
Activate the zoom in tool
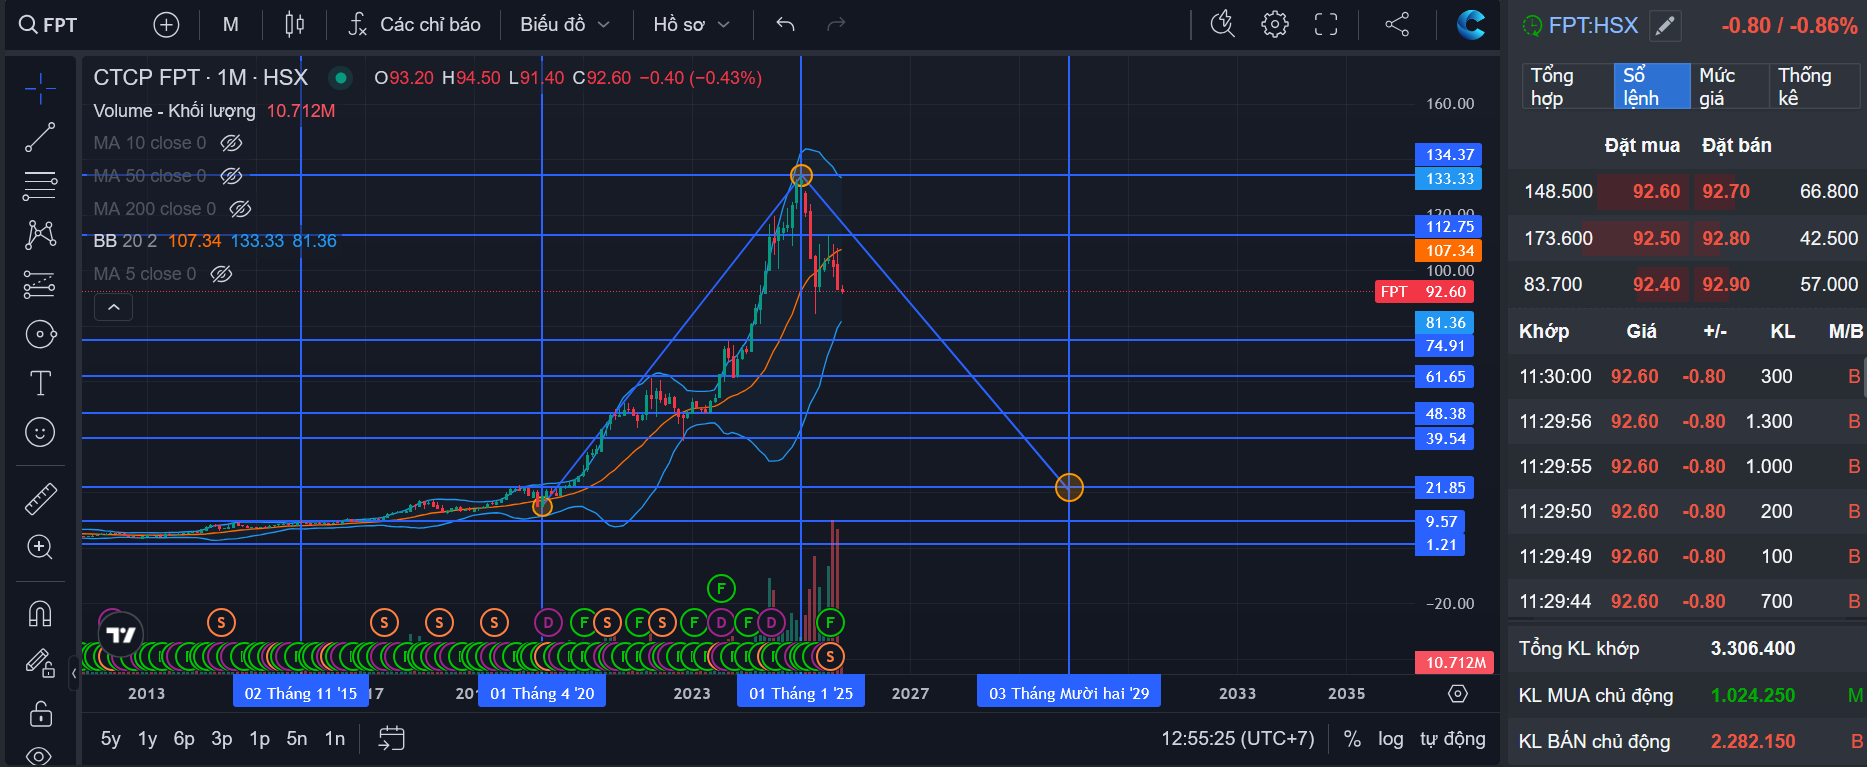tap(40, 547)
